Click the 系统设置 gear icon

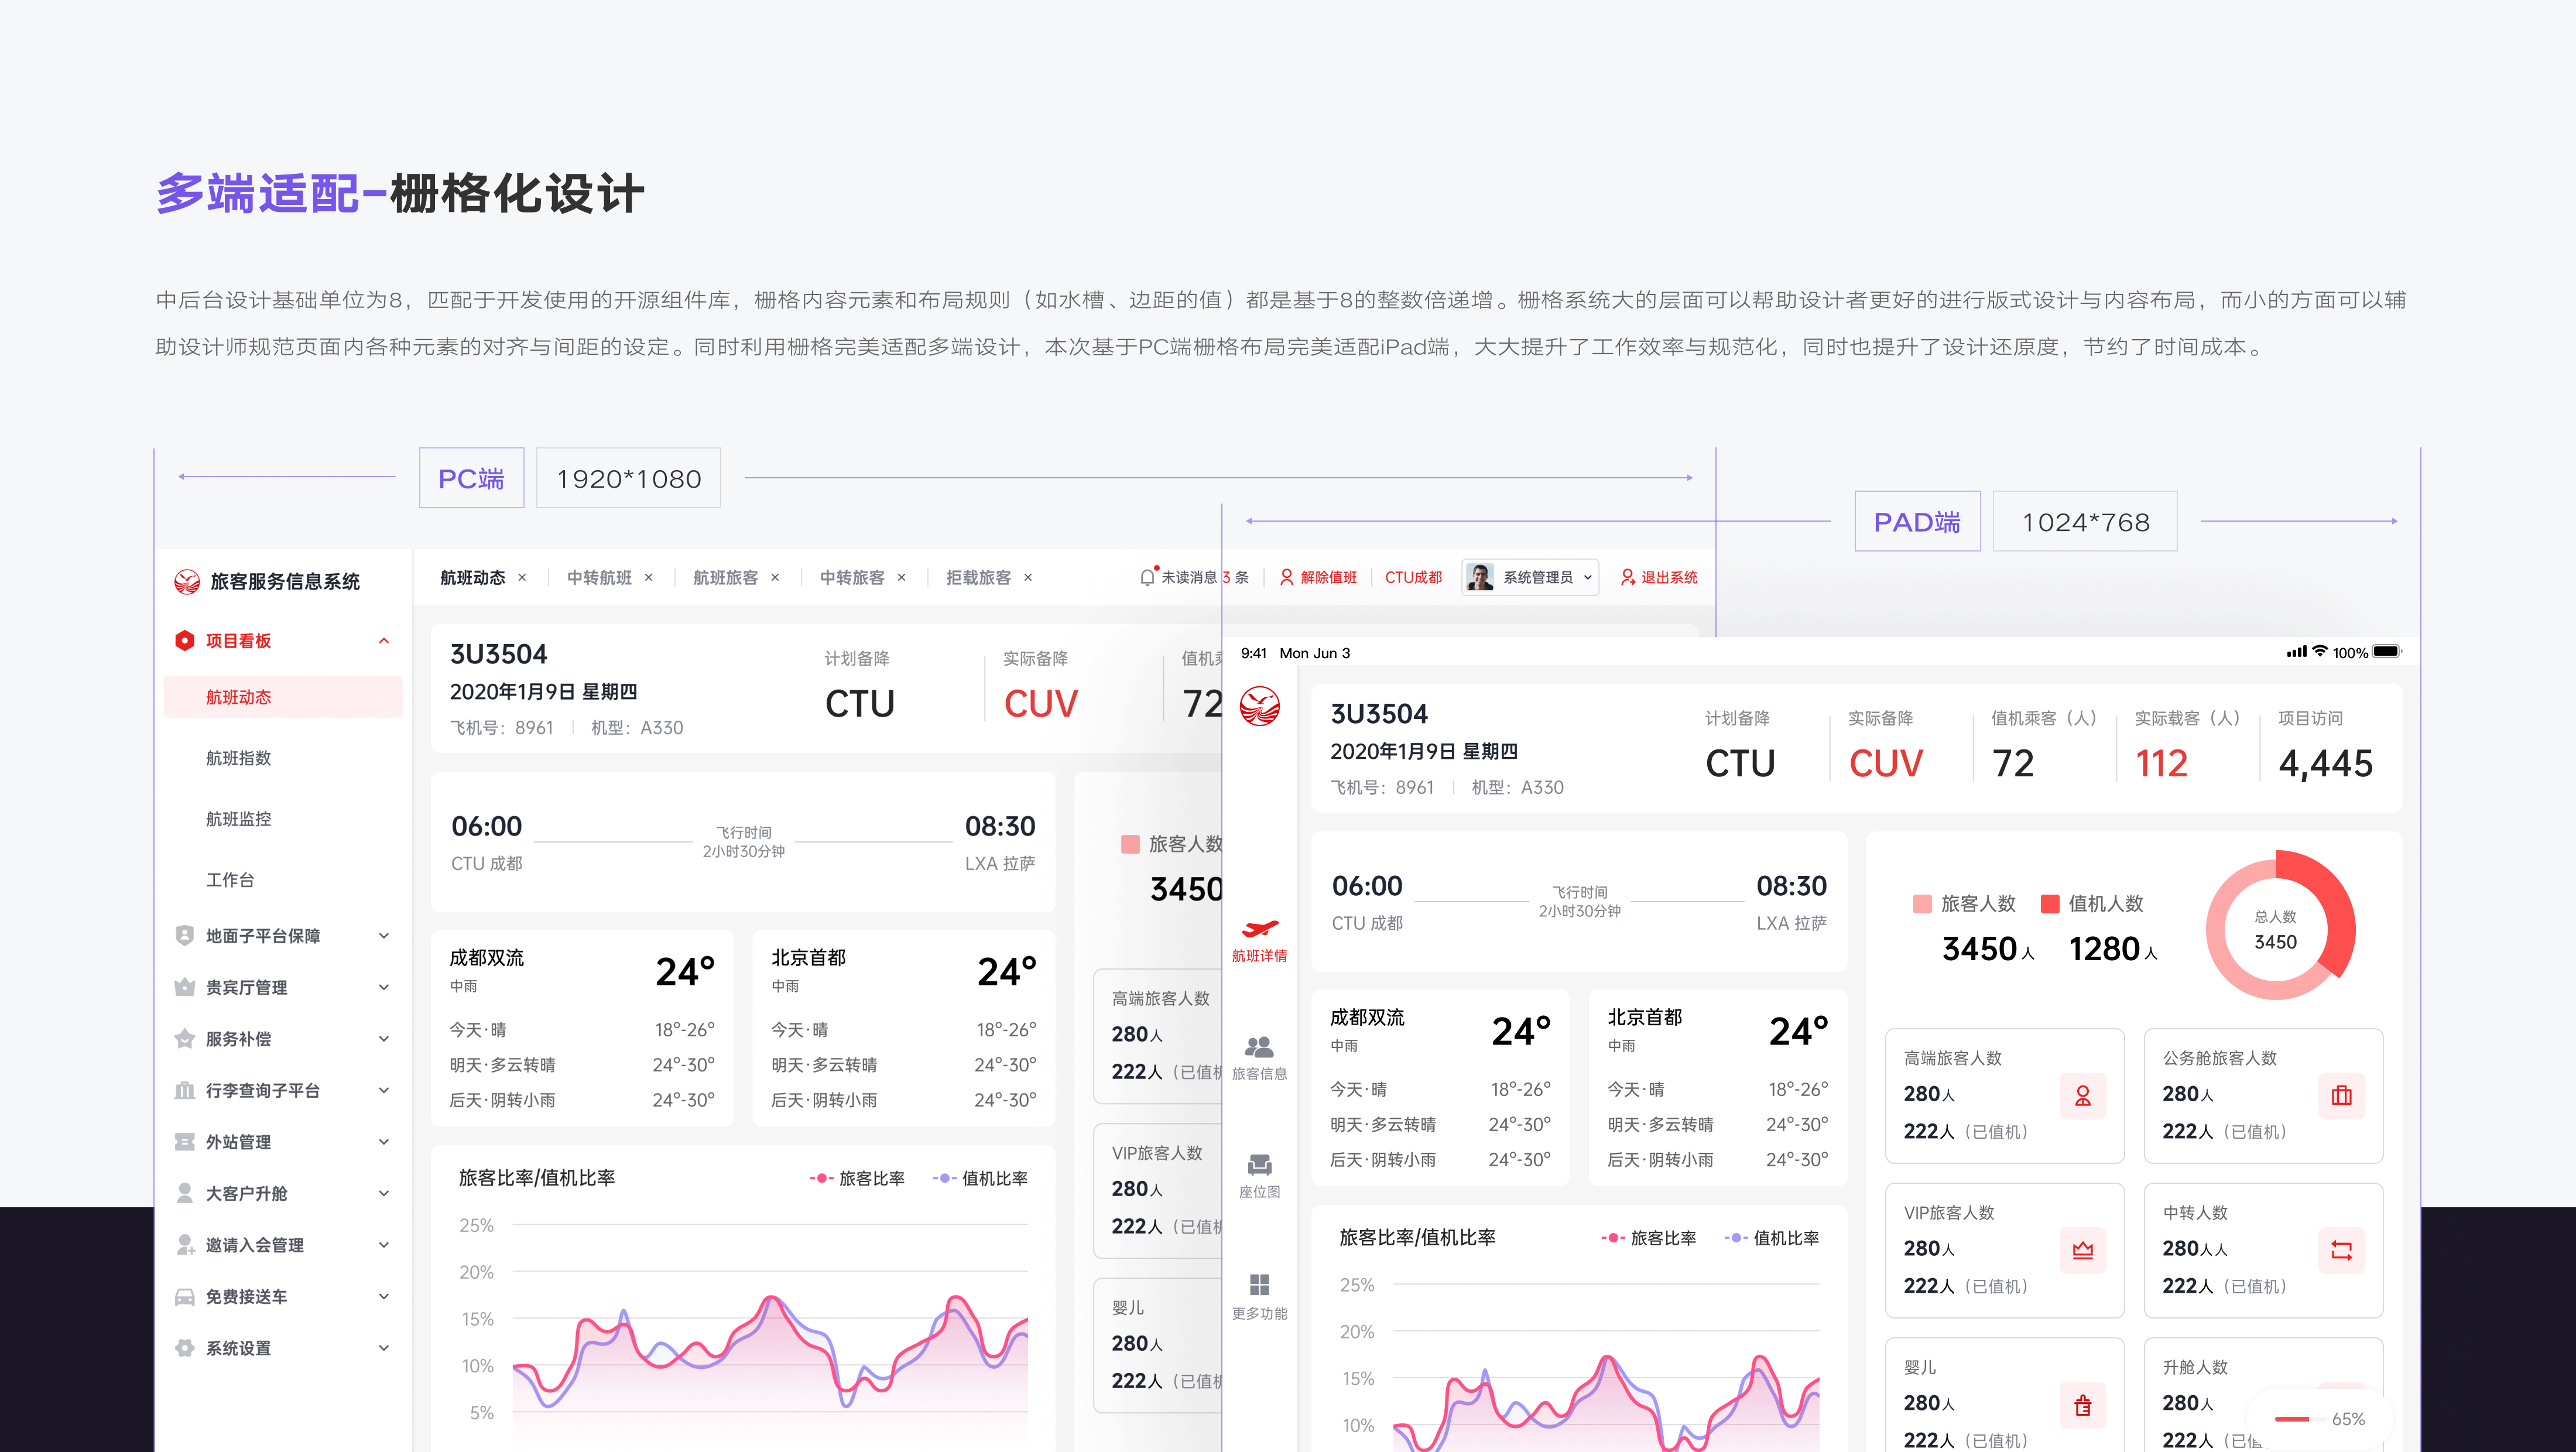coord(184,1348)
